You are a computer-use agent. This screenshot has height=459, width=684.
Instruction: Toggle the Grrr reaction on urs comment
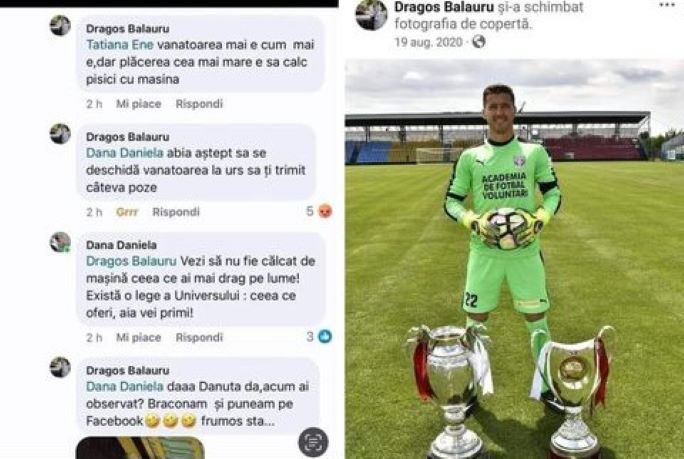coord(127,212)
